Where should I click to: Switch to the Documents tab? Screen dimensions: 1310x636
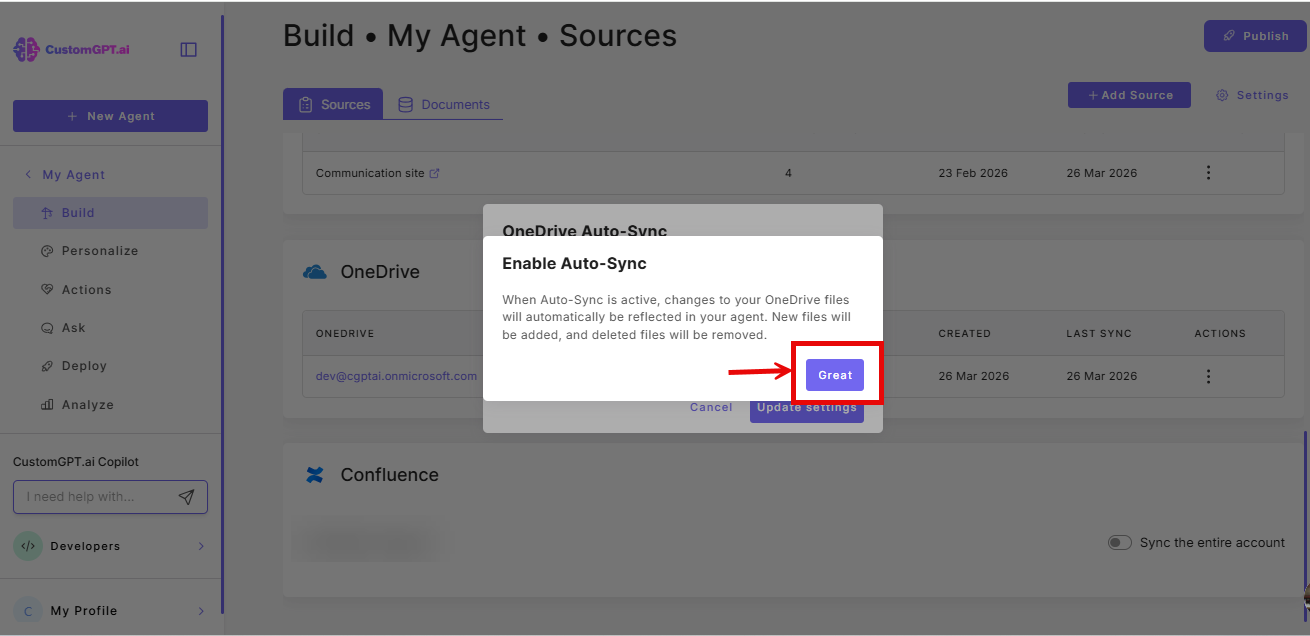tap(444, 104)
